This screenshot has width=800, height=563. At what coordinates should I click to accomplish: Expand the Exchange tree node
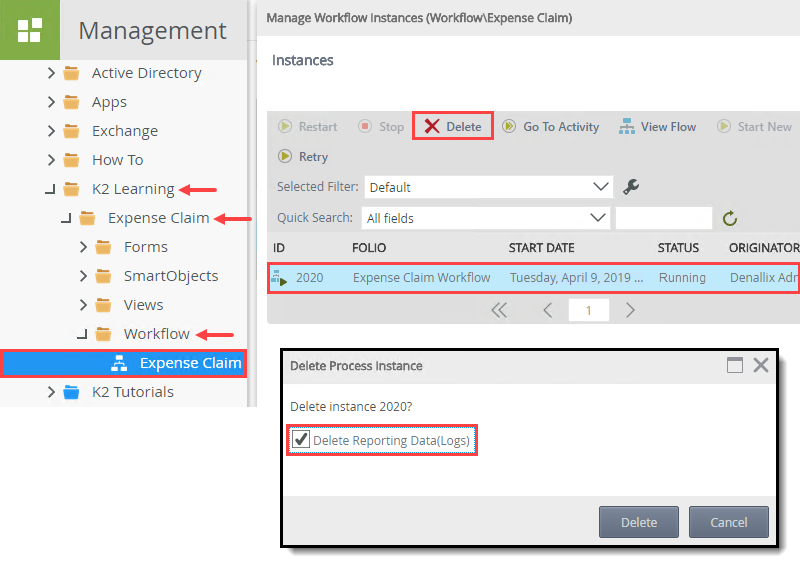coord(51,131)
